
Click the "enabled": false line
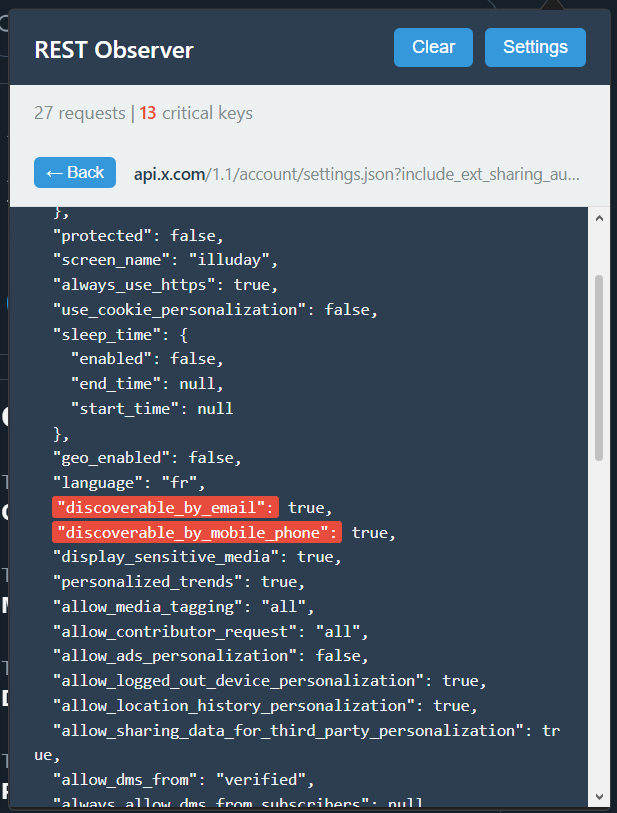click(147, 359)
